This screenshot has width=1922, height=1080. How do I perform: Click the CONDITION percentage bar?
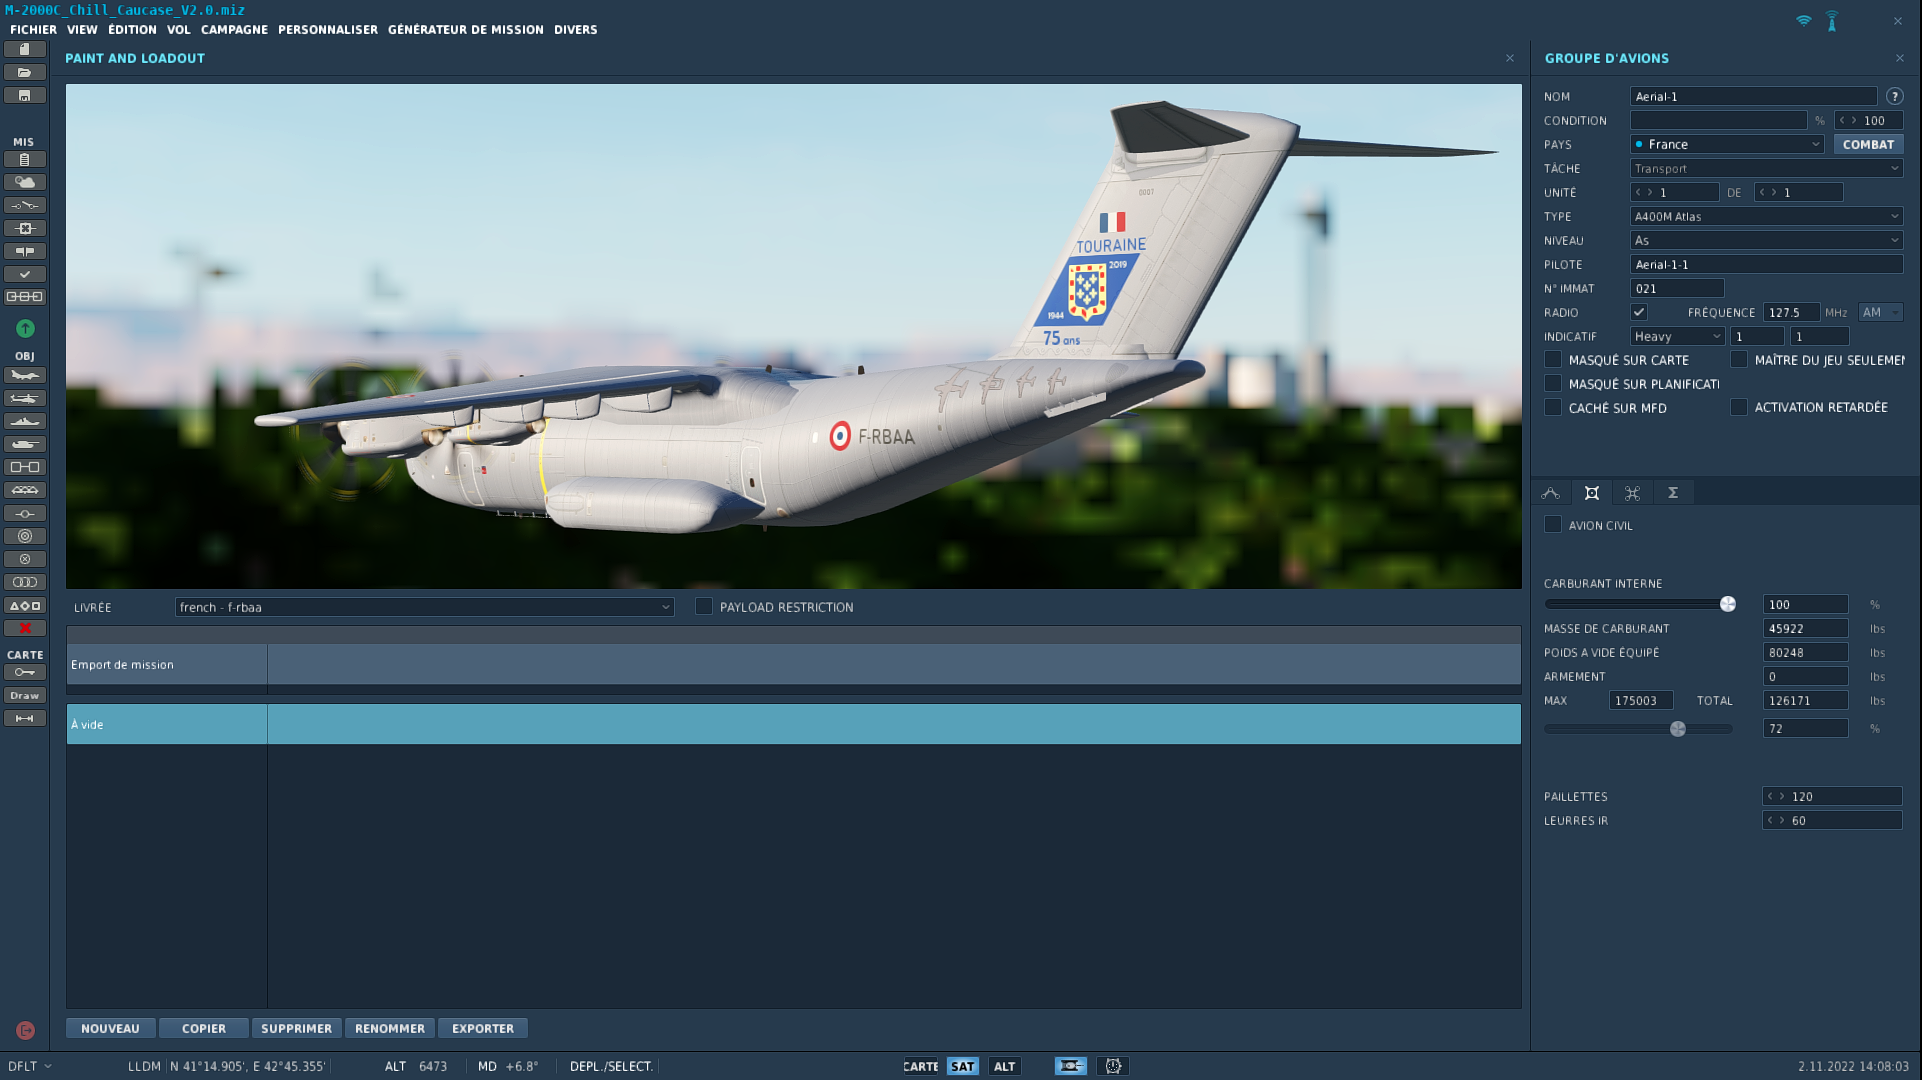1719,120
